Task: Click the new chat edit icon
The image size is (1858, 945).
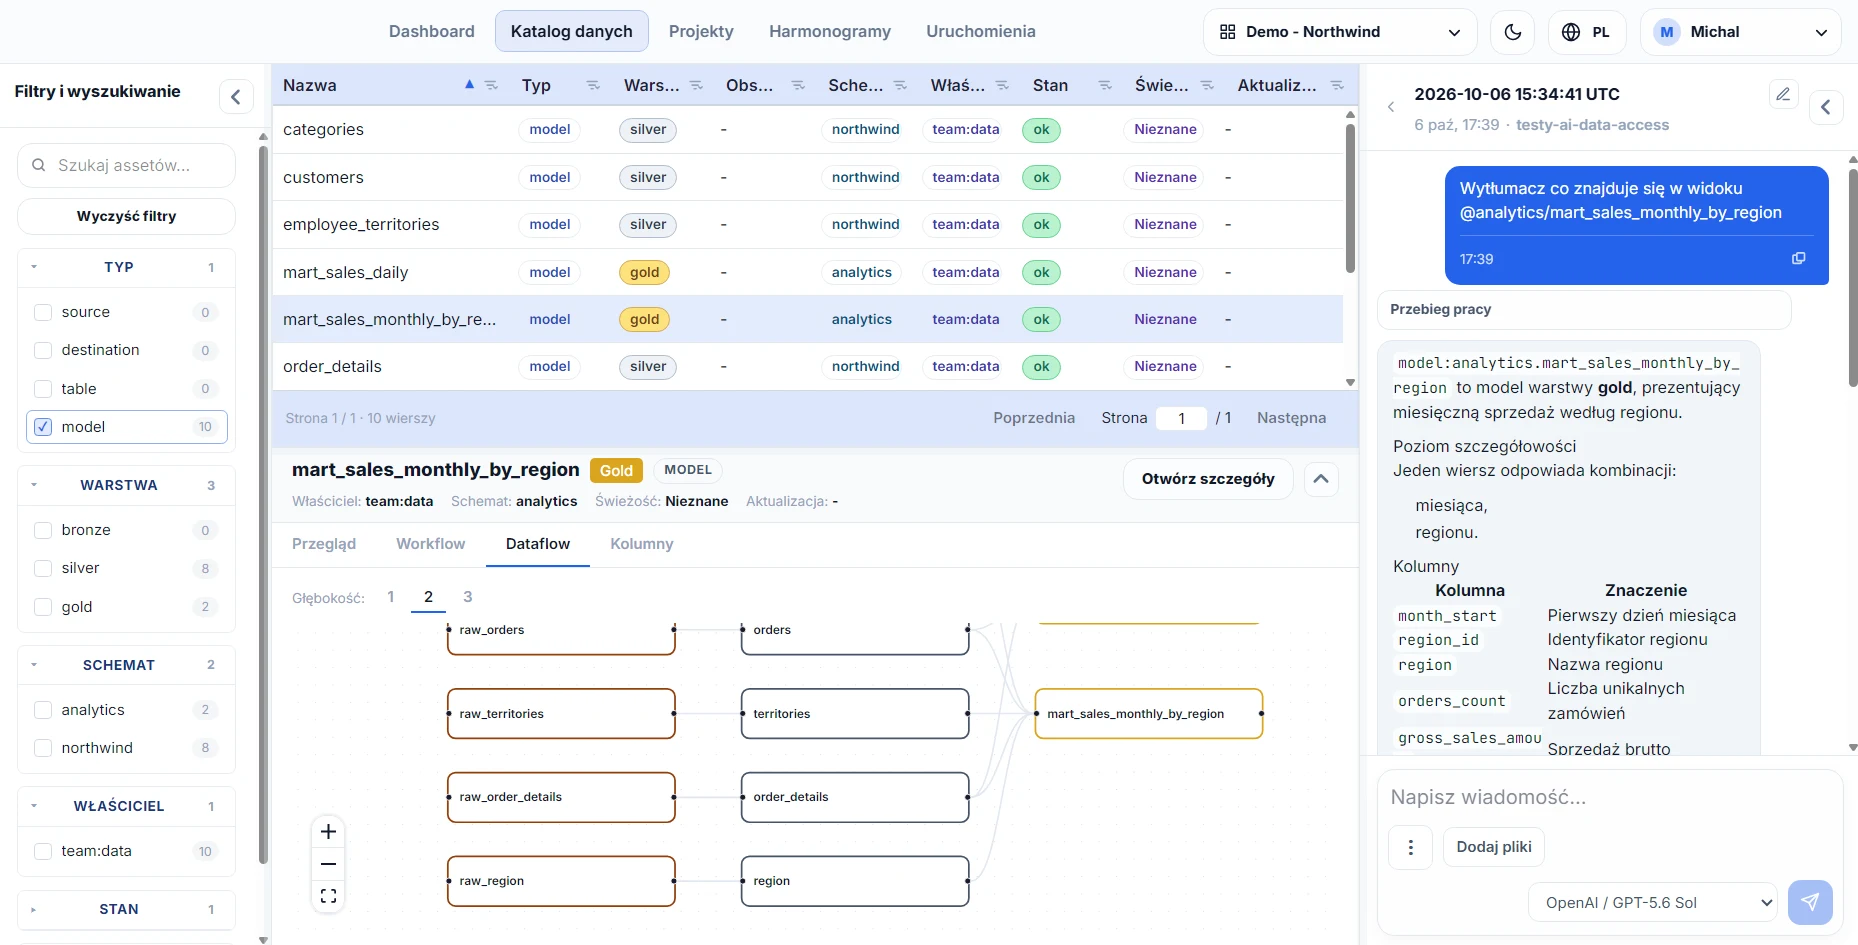Action: tap(1783, 94)
